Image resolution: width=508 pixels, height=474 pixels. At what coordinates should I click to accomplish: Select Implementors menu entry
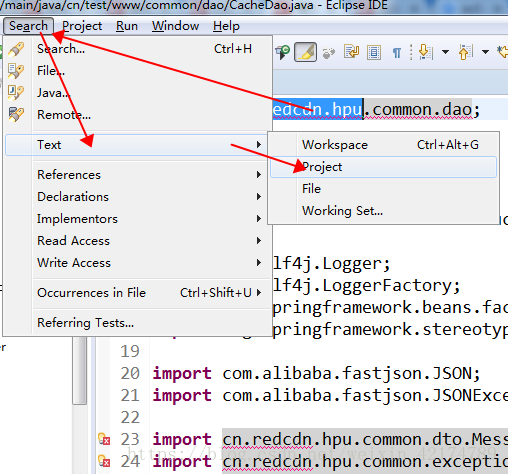[137, 219]
